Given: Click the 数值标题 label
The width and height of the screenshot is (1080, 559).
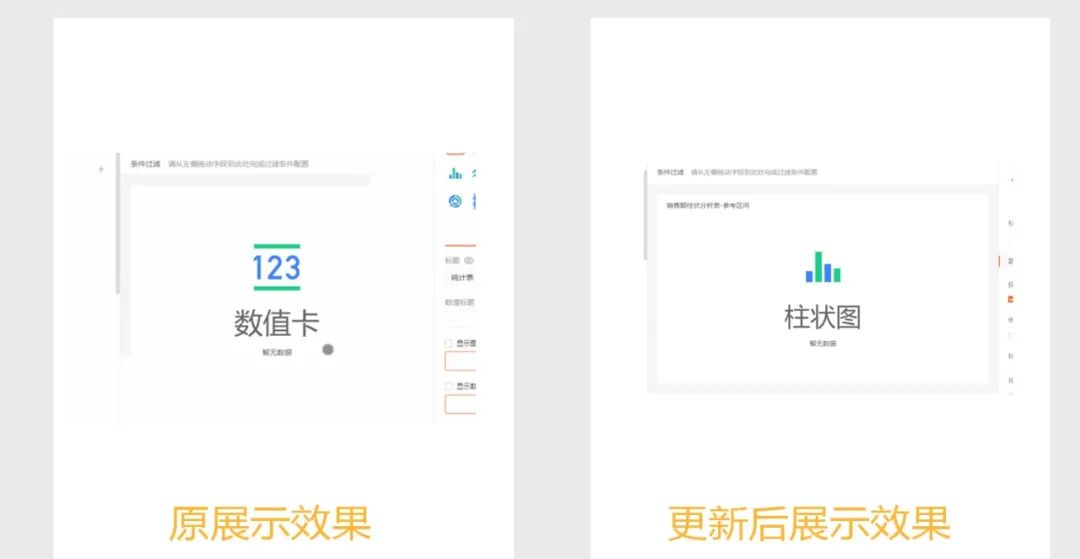Looking at the screenshot, I should (459, 302).
